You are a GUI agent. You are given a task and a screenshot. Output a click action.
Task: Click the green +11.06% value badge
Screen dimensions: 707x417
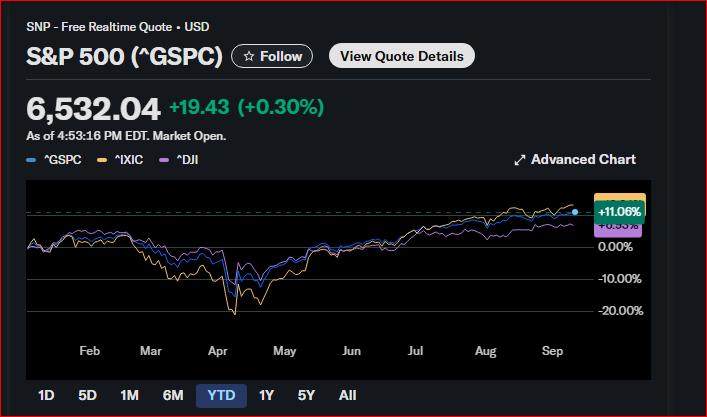[619, 212]
